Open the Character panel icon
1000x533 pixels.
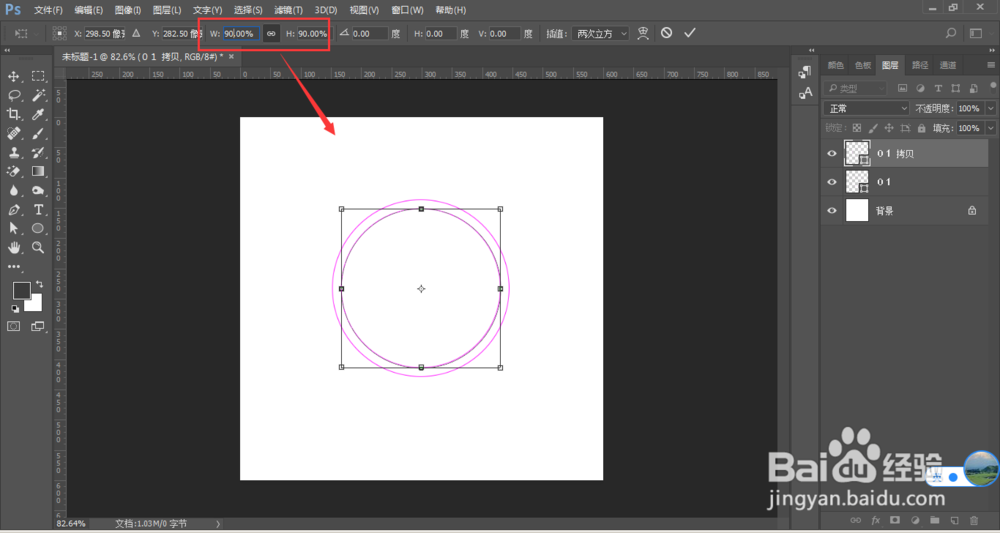point(805,93)
